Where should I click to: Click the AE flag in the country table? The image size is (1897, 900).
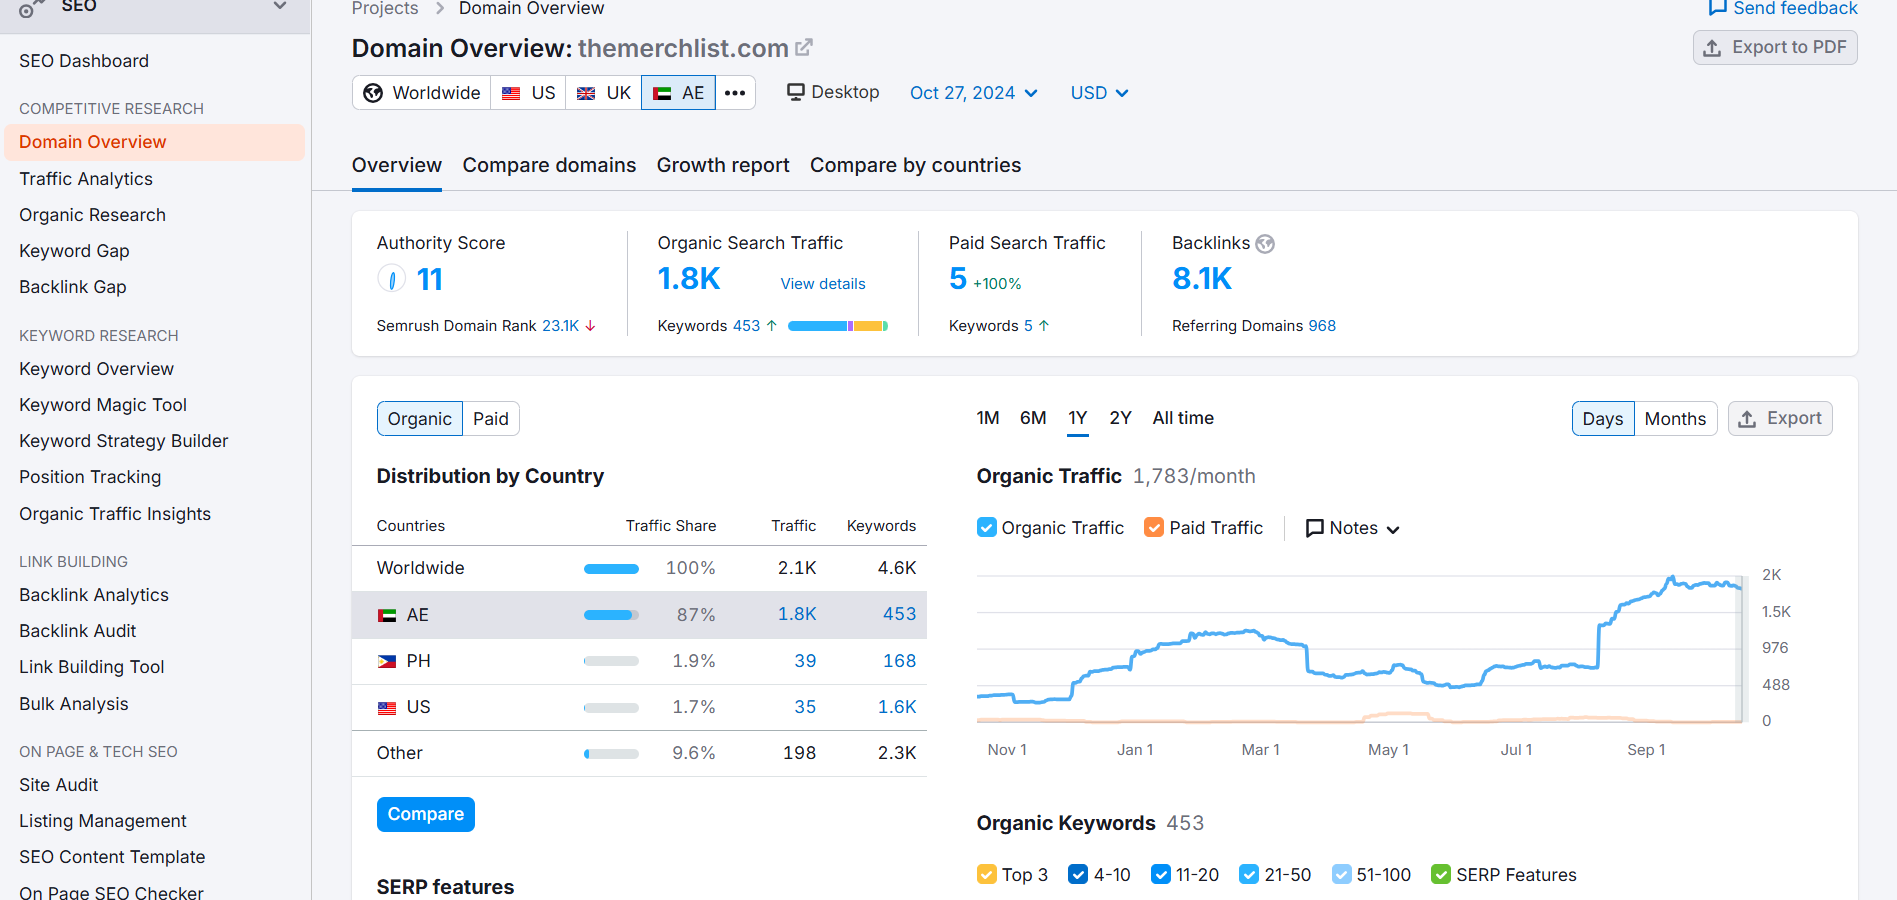pos(387,615)
